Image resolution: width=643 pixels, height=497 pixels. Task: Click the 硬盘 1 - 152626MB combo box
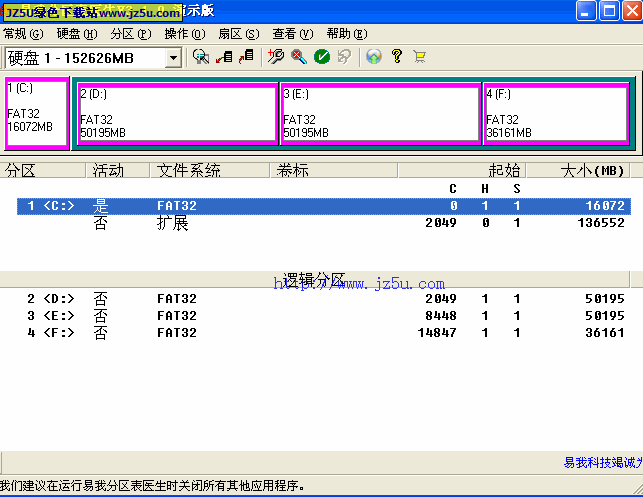pos(93,58)
